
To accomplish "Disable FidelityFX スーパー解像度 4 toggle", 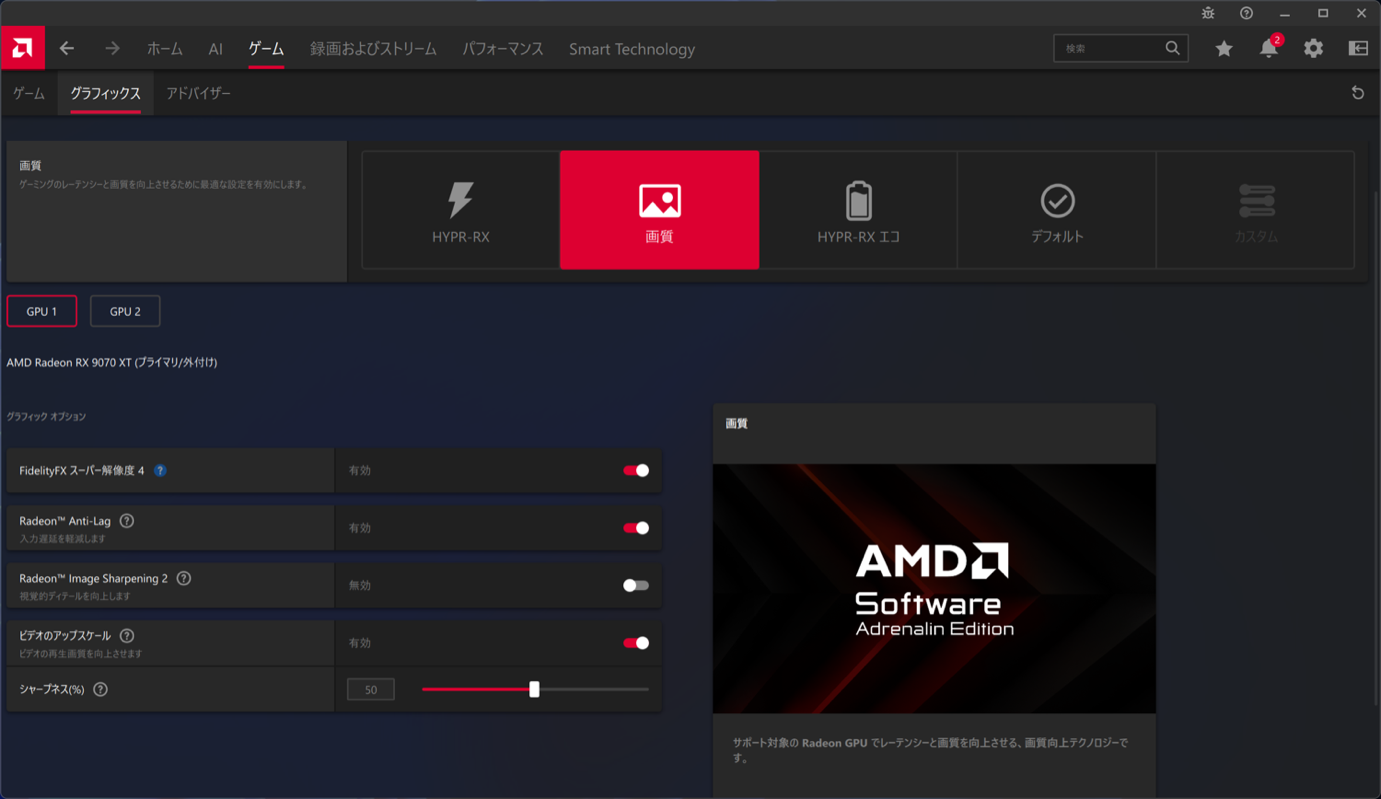I will pos(636,470).
